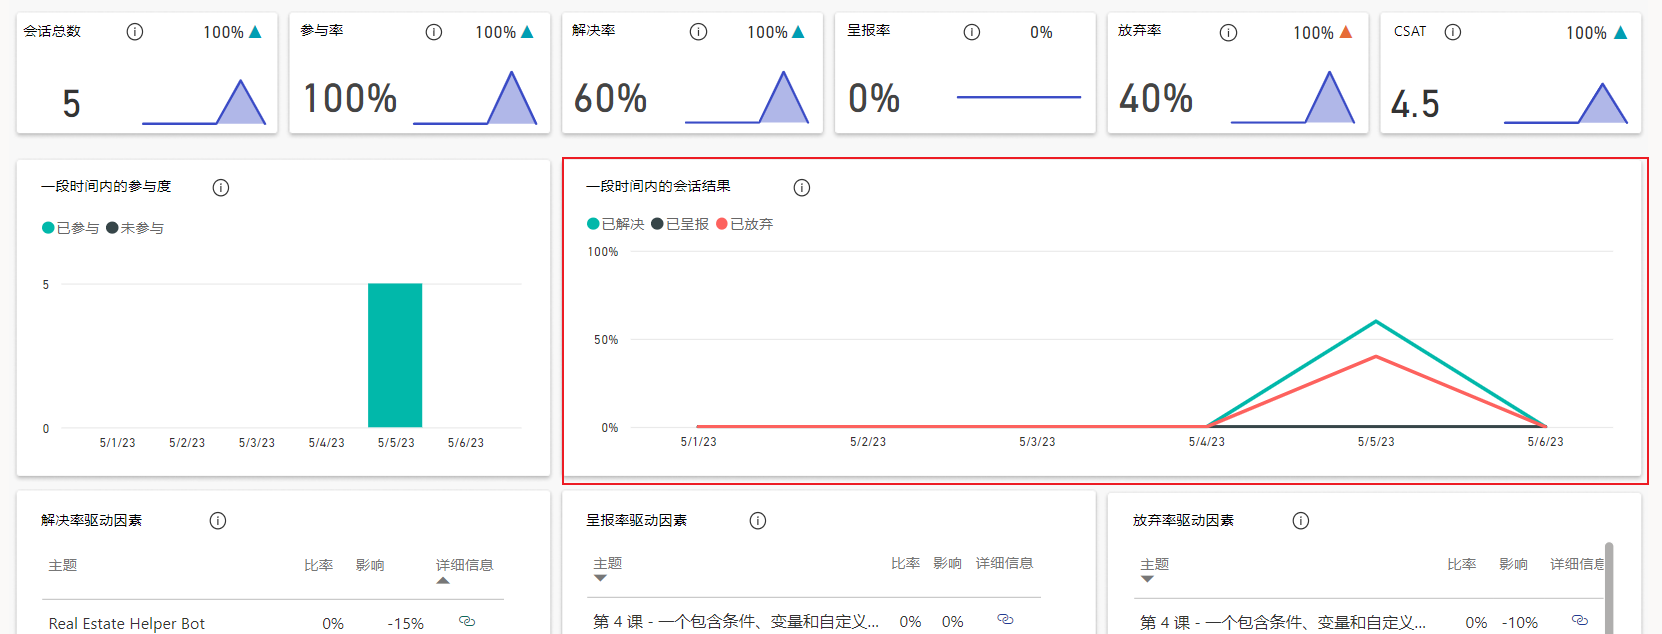Sort 放弃率 drivers by 主题 column arrow
The image size is (1662, 634).
1147,579
